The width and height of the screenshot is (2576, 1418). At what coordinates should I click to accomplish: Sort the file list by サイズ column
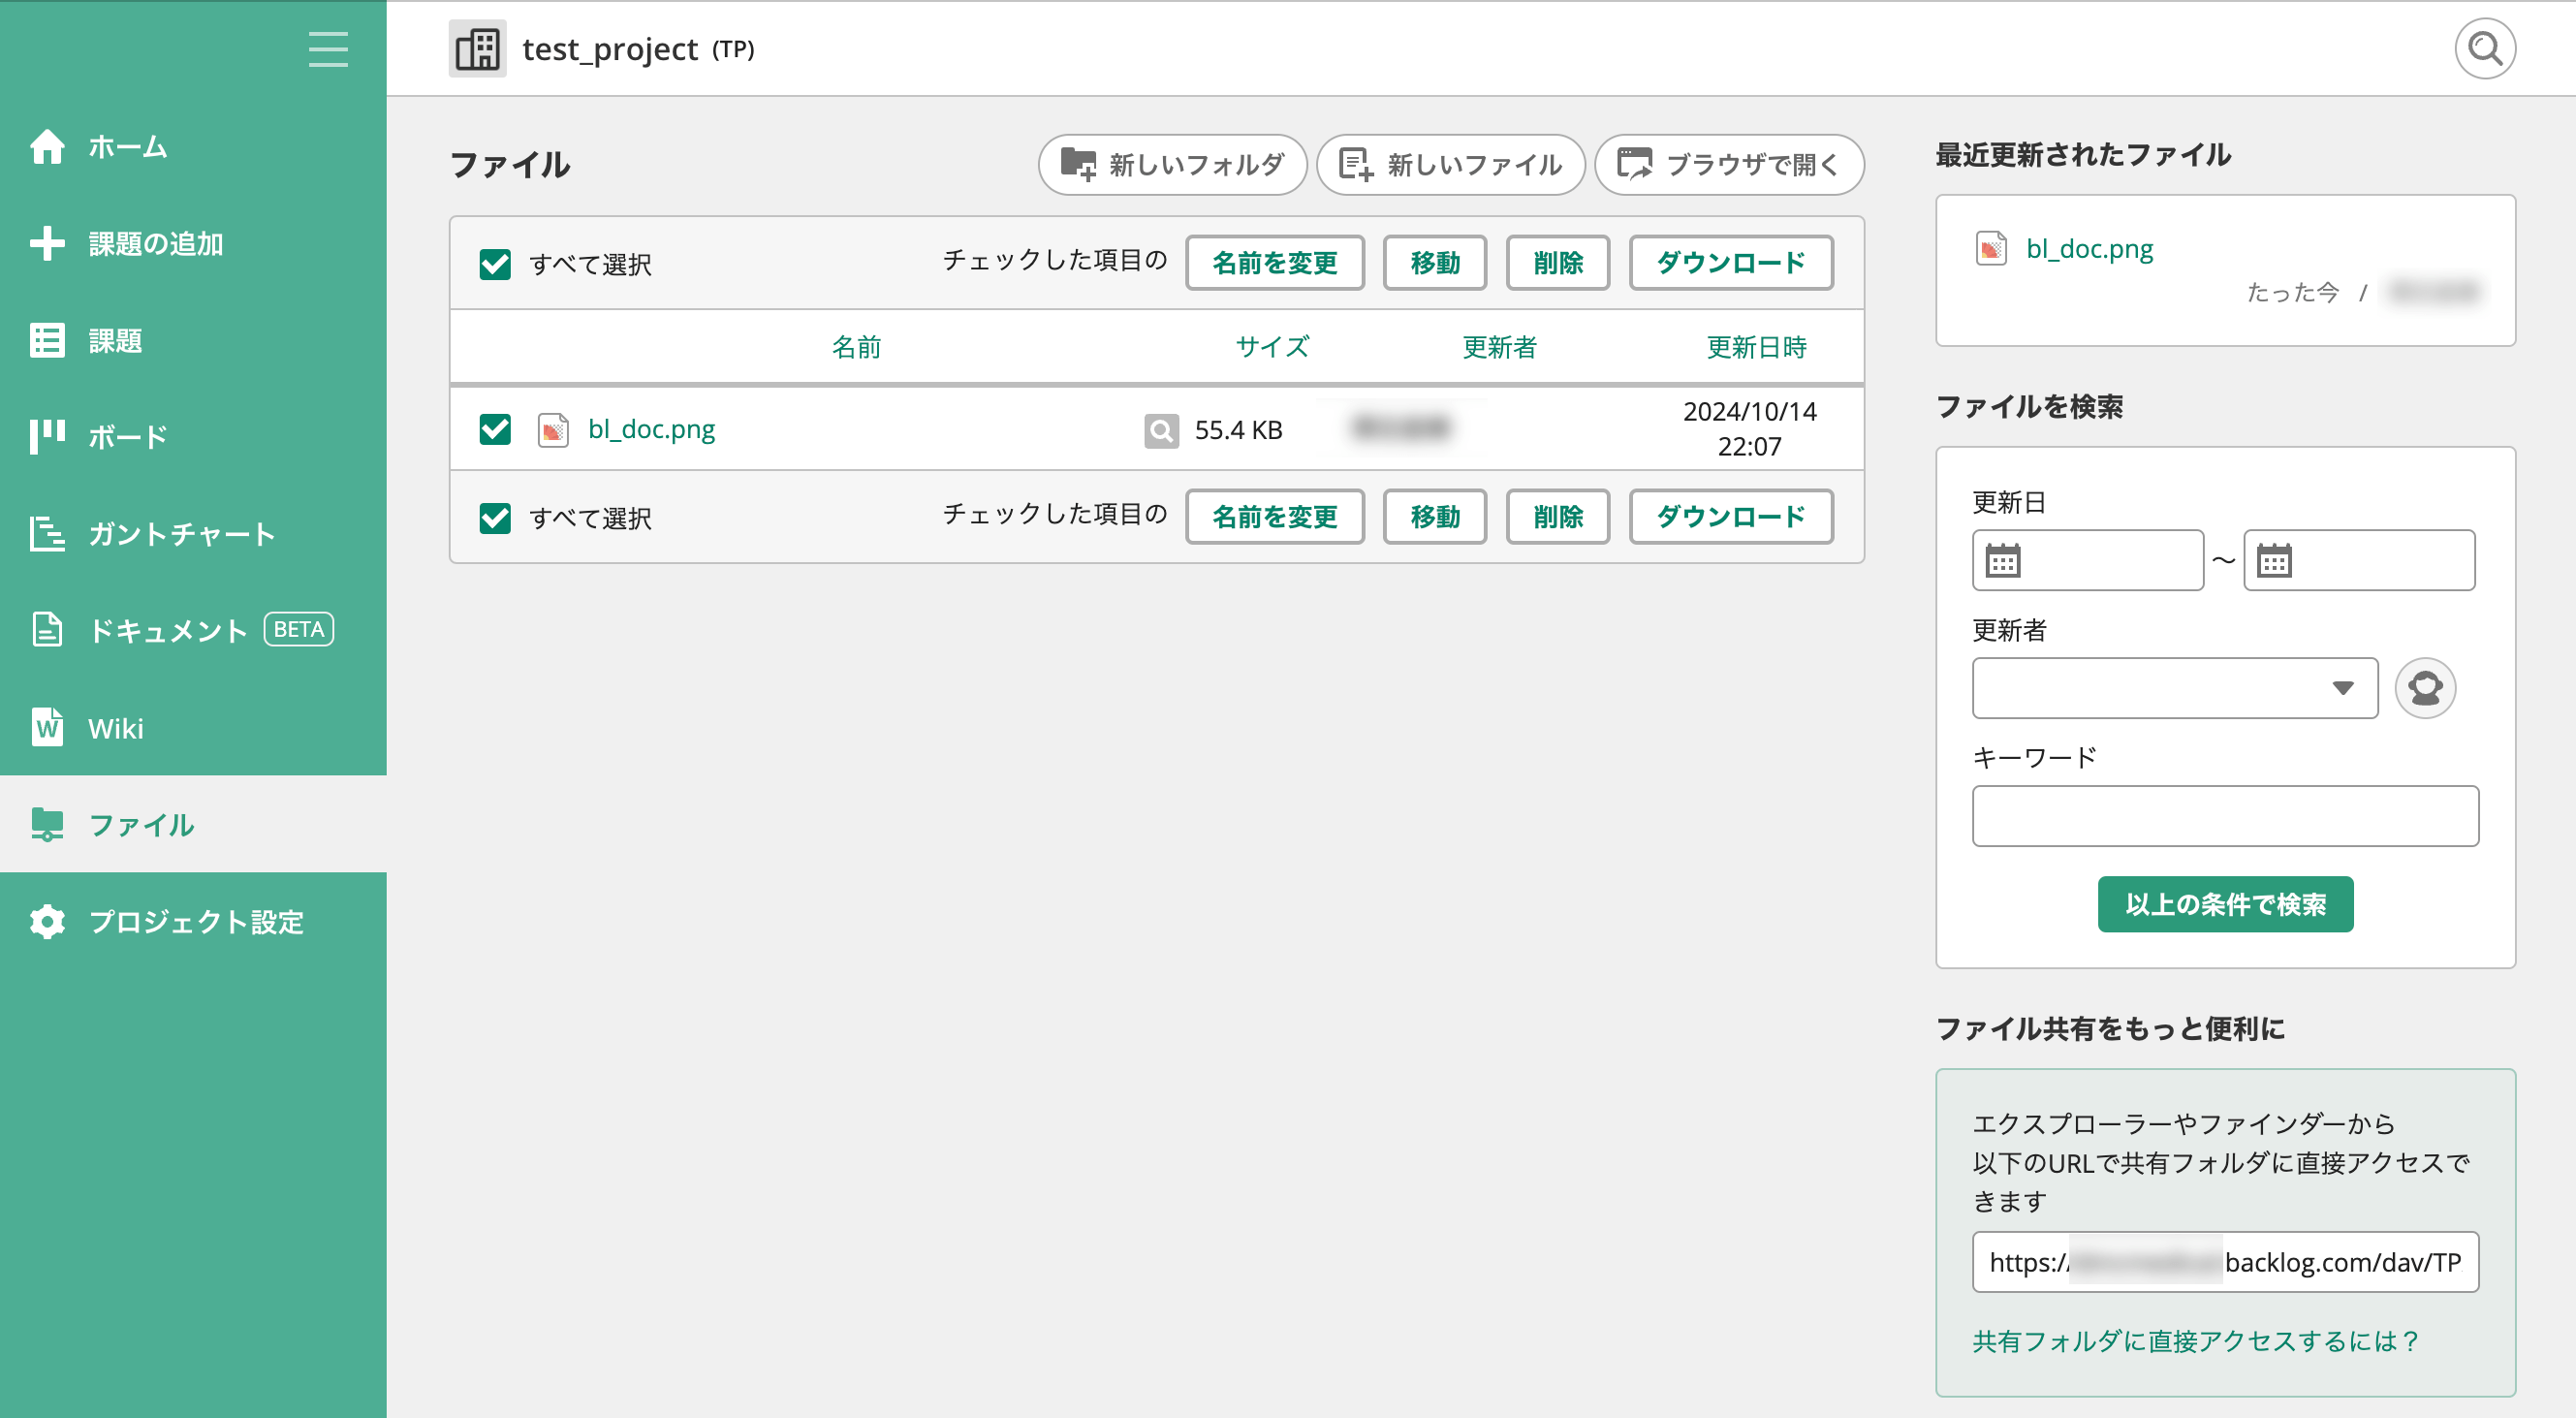click(x=1271, y=347)
